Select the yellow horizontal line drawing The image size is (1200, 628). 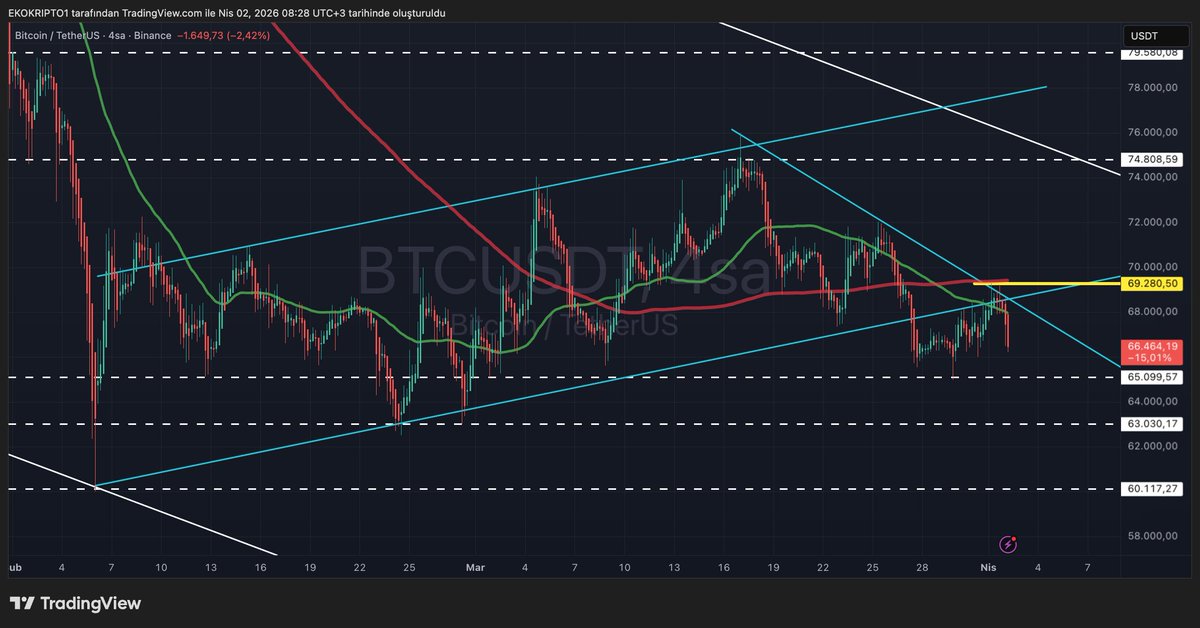(1045, 284)
